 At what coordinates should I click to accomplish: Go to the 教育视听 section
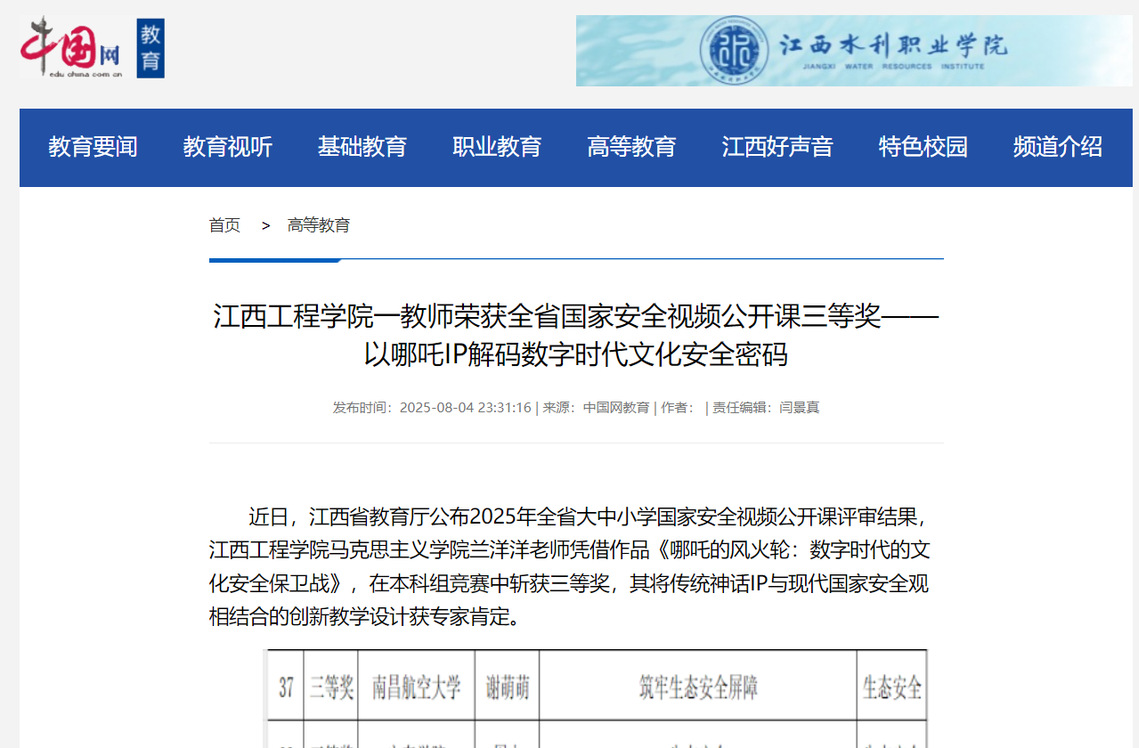pyautogui.click(x=228, y=147)
